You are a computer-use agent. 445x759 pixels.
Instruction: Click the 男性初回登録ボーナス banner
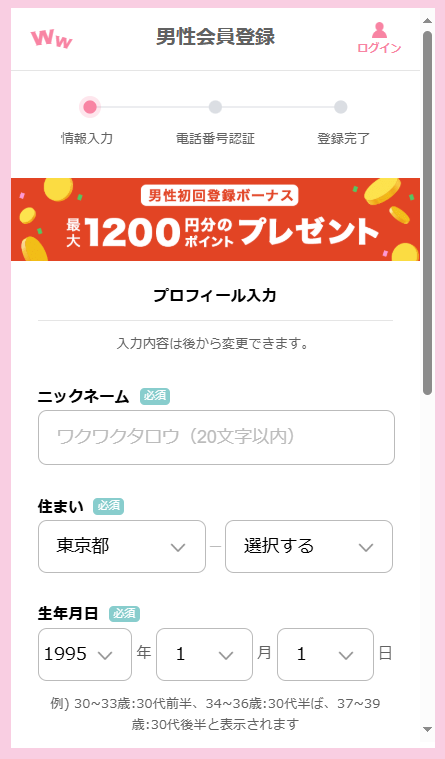pos(215,219)
